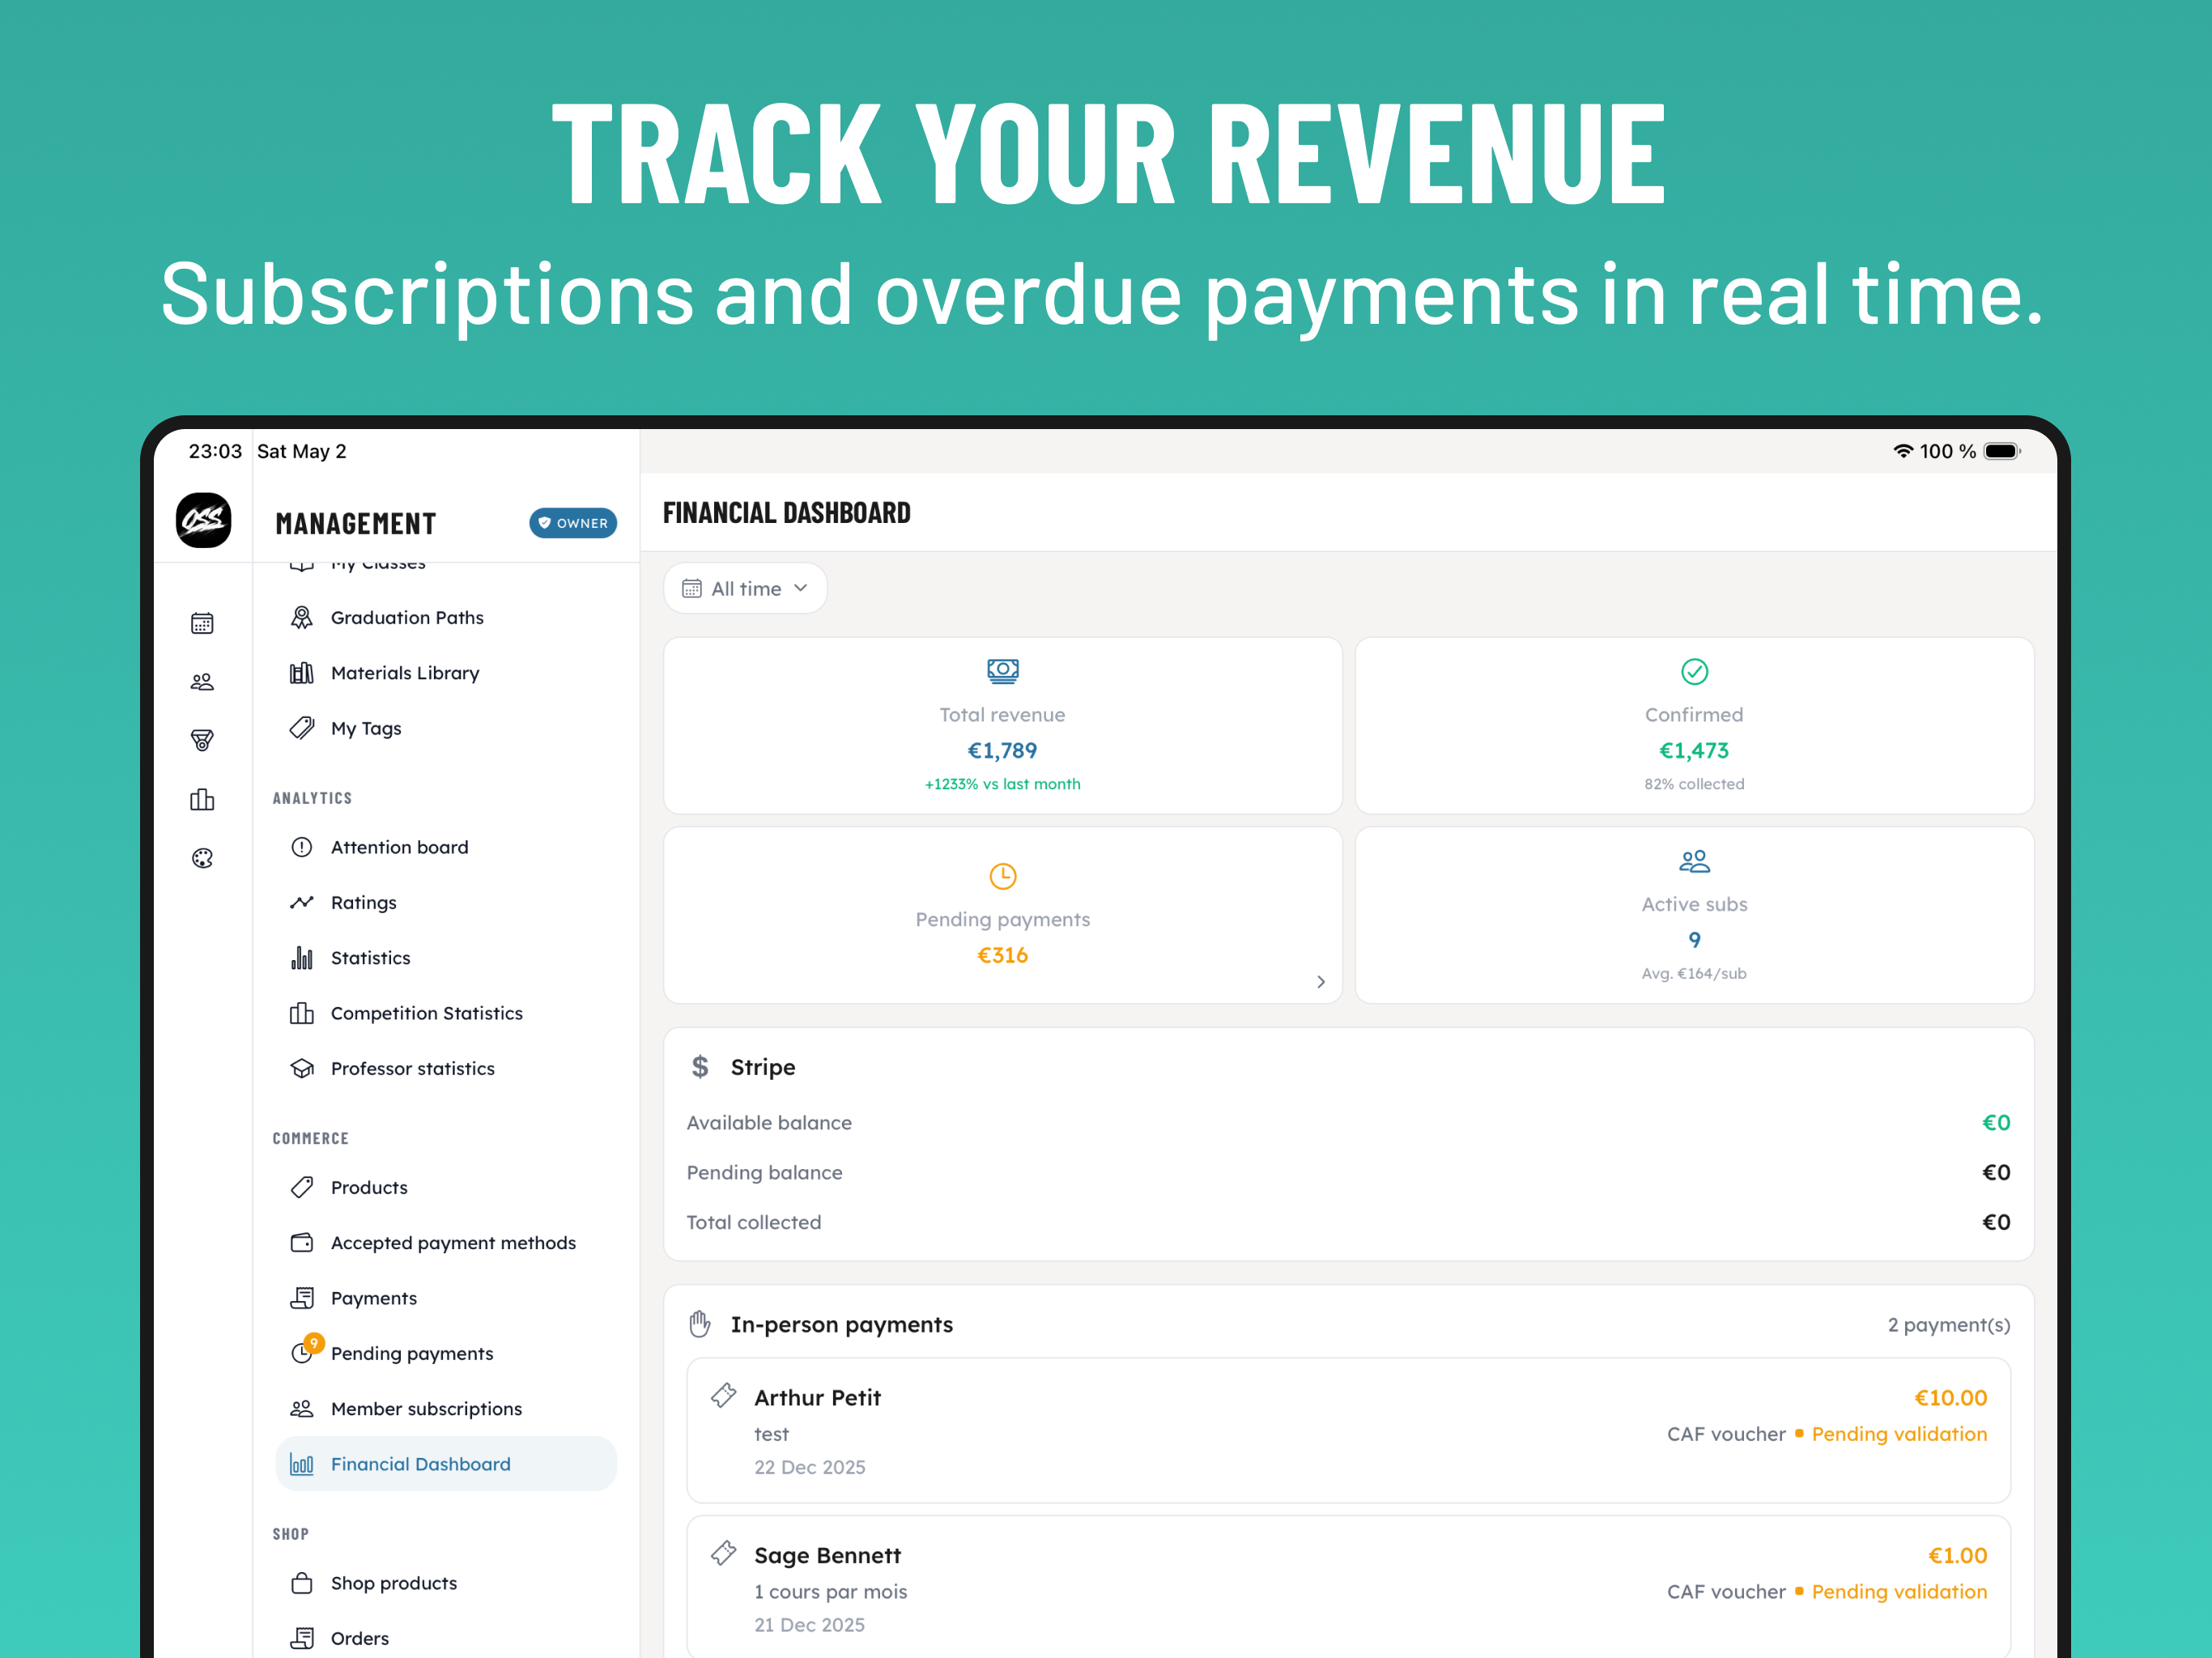Screen dimensions: 2212x1658
Task: Click the Stripe dollar sign icon
Action: pos(700,1067)
